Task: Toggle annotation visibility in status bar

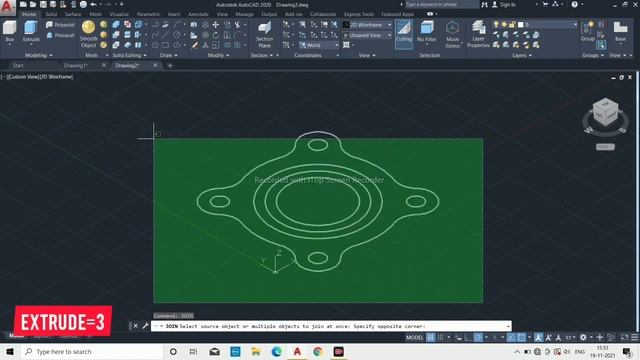Action: click(x=539, y=337)
